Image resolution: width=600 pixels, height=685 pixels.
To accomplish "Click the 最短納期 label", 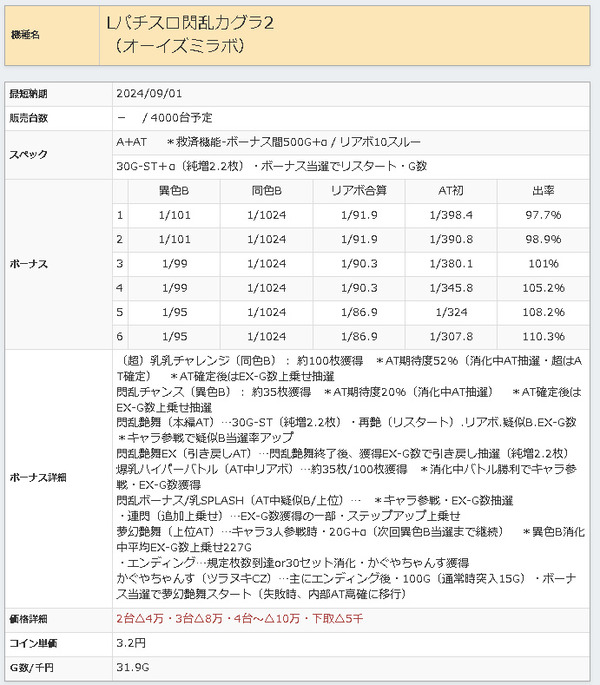I will (28, 94).
